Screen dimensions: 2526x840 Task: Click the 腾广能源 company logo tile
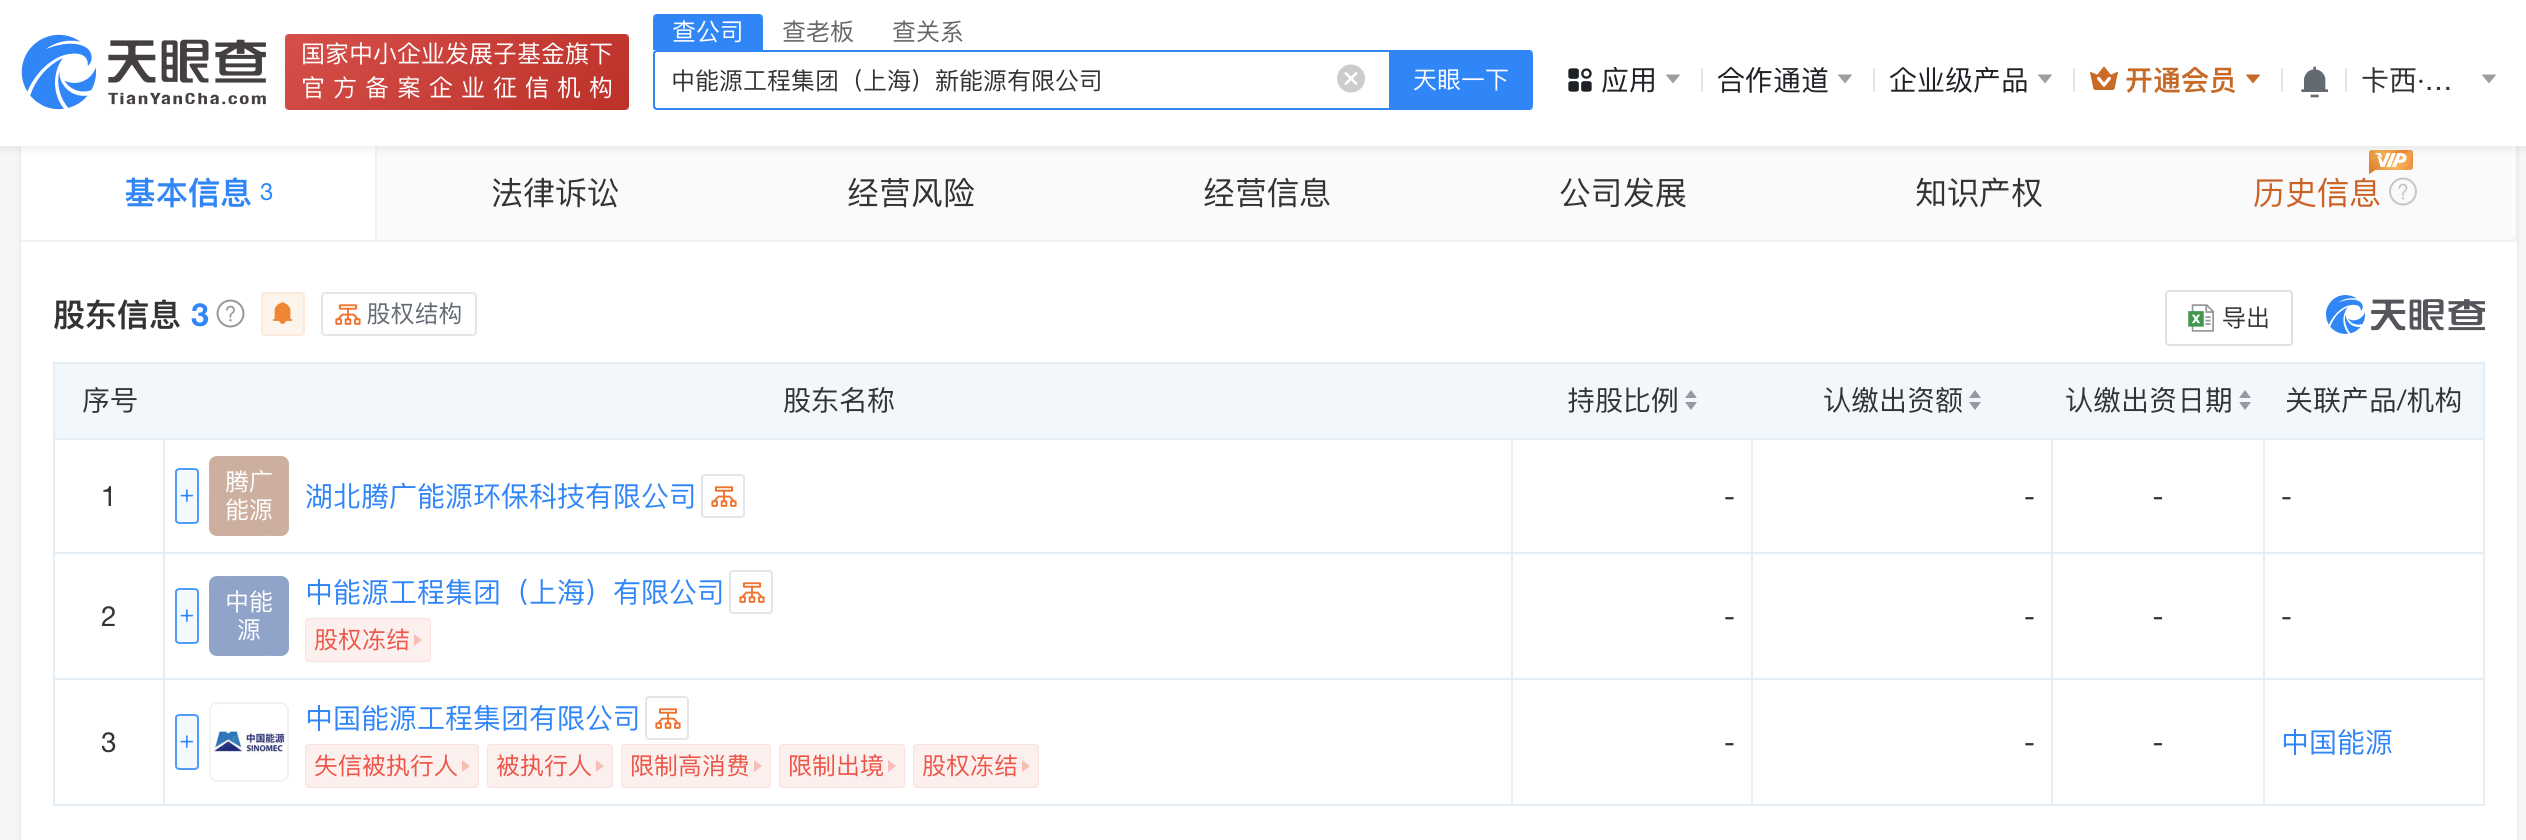click(249, 496)
